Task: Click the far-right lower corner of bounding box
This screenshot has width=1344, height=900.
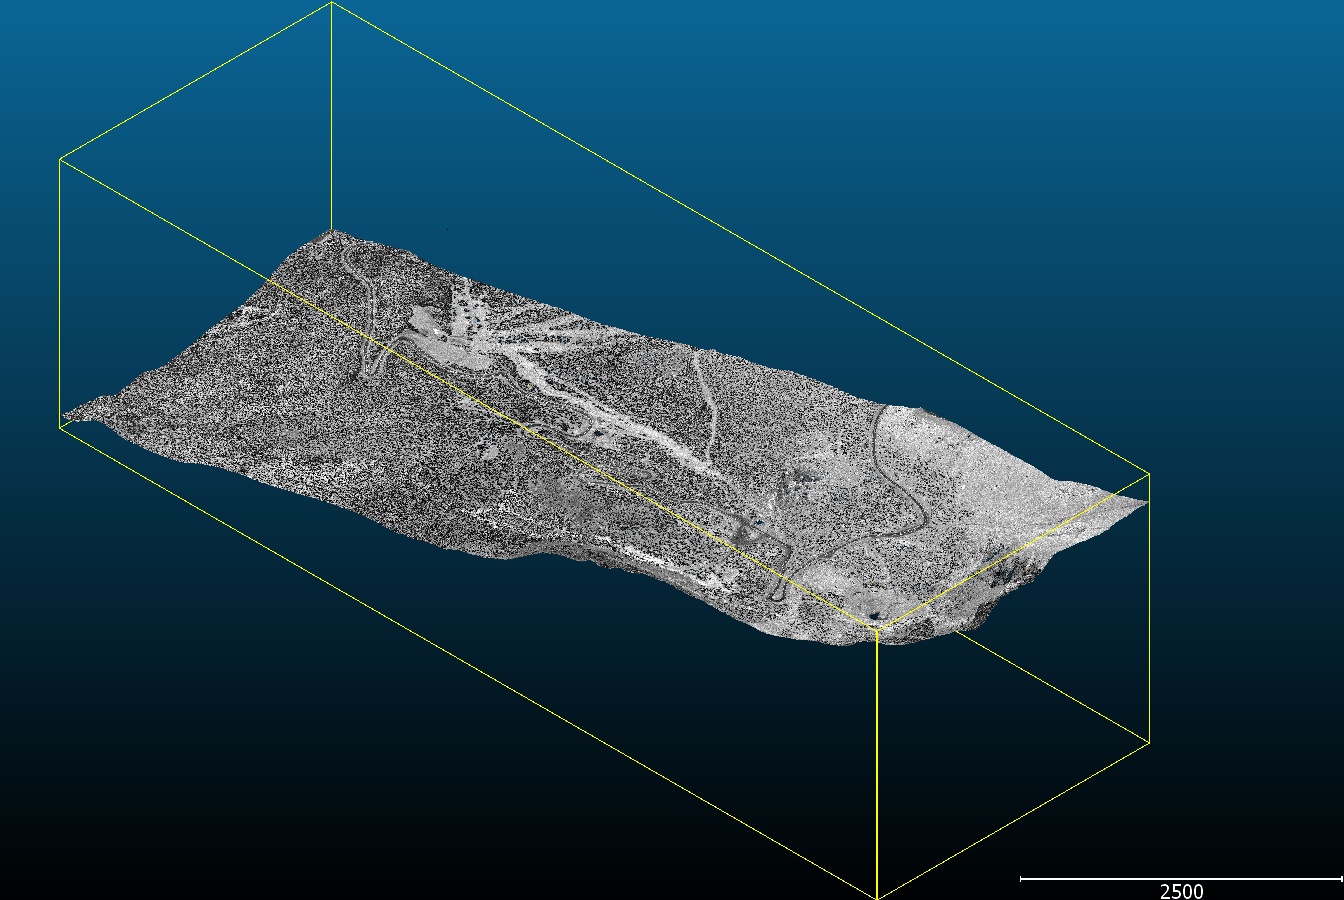Action: [x=1149, y=742]
